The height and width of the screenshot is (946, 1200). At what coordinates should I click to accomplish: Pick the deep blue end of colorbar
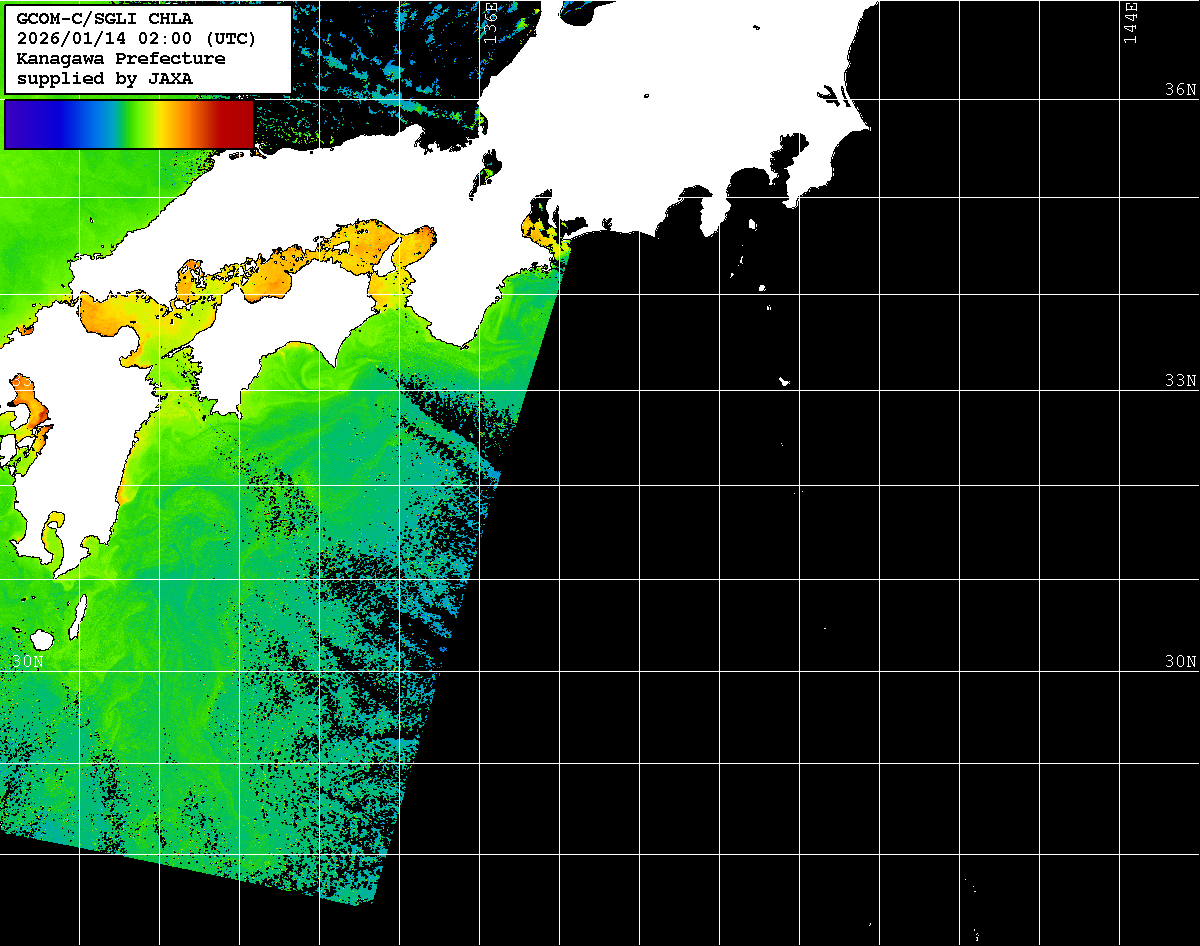pyautogui.click(x=20, y=124)
